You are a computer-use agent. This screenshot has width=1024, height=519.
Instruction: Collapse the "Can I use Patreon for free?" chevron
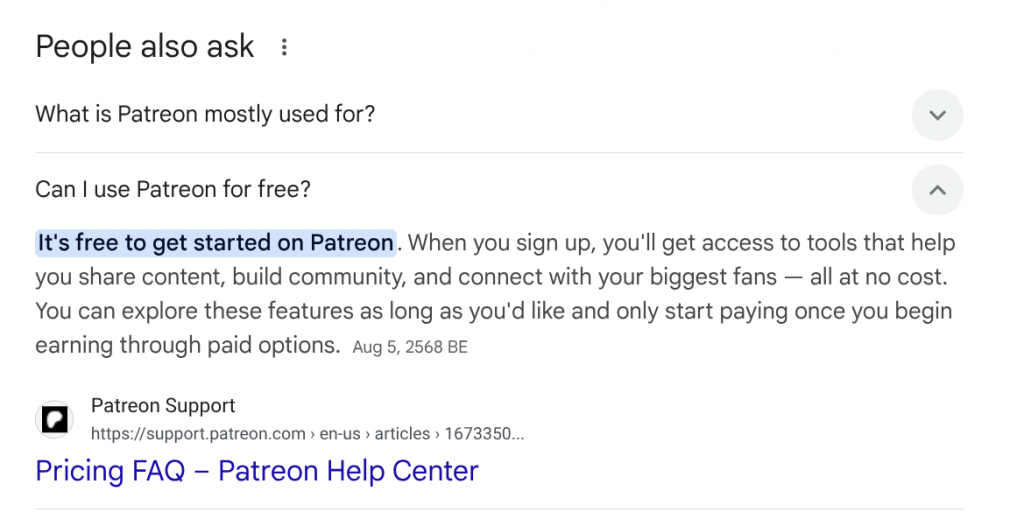point(937,190)
